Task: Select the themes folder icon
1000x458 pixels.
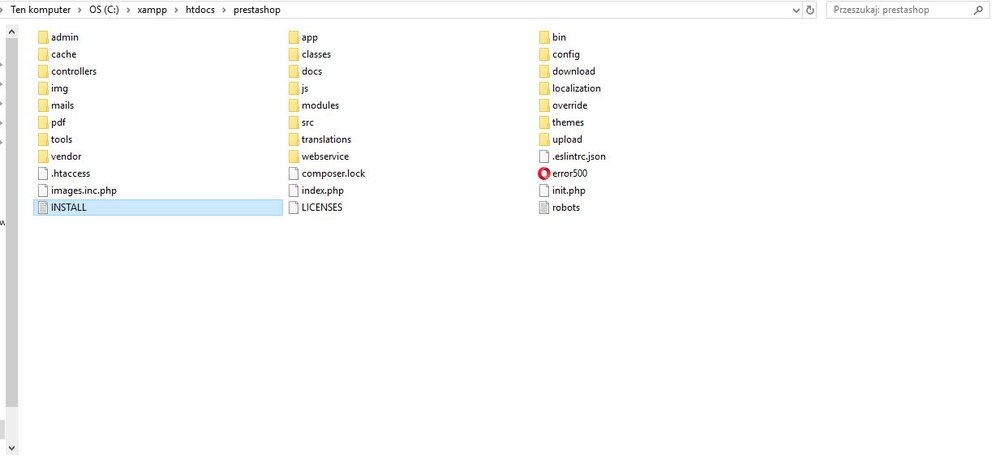Action: point(544,122)
